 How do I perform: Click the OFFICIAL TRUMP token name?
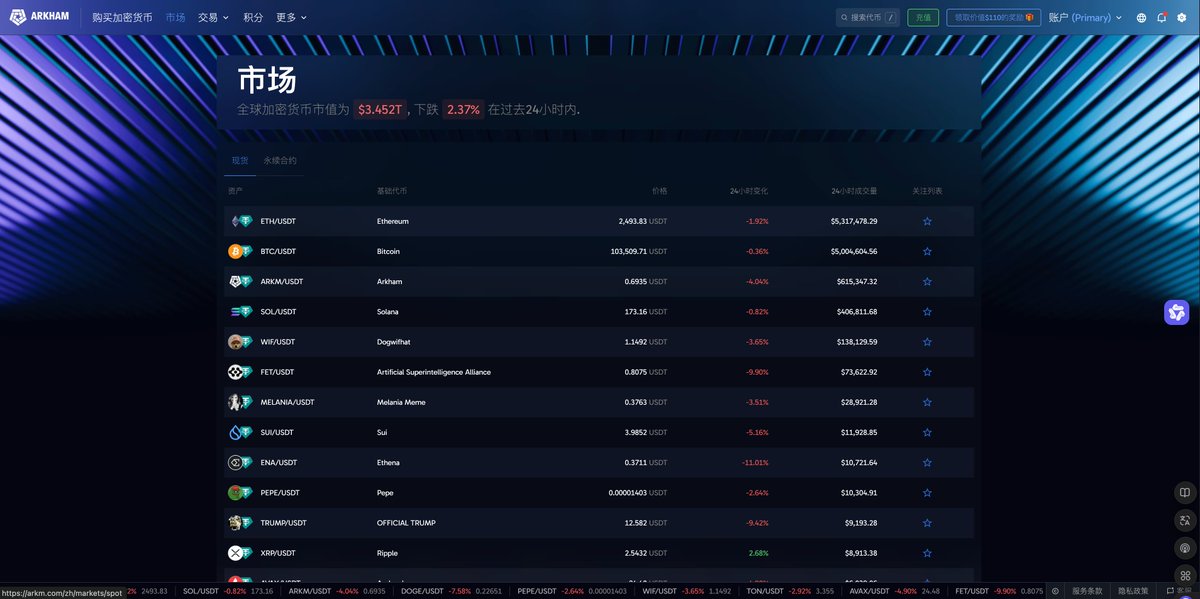tap(406, 523)
